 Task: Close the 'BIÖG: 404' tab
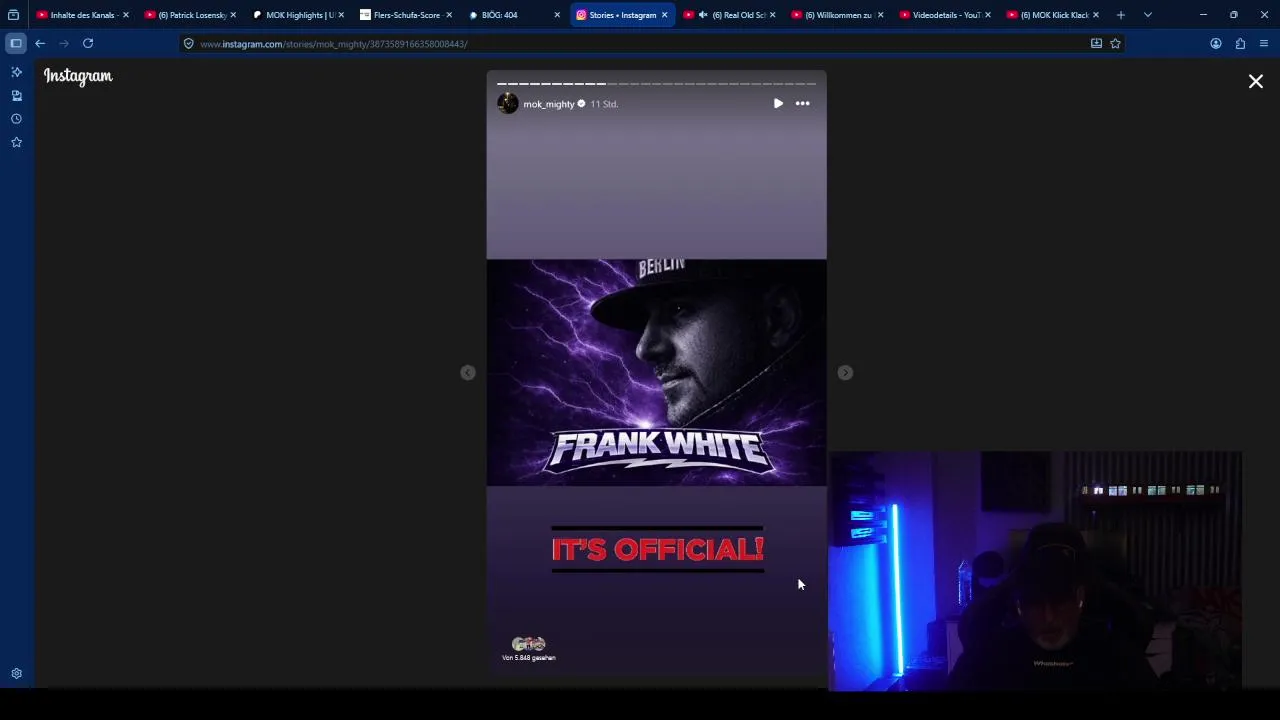[x=557, y=15]
